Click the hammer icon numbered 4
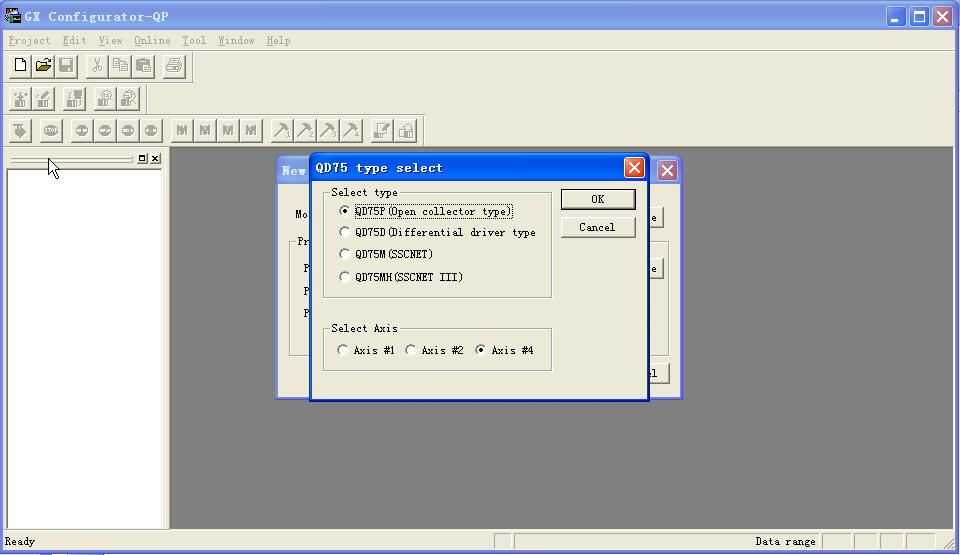The height and width of the screenshot is (555, 960). 351,130
